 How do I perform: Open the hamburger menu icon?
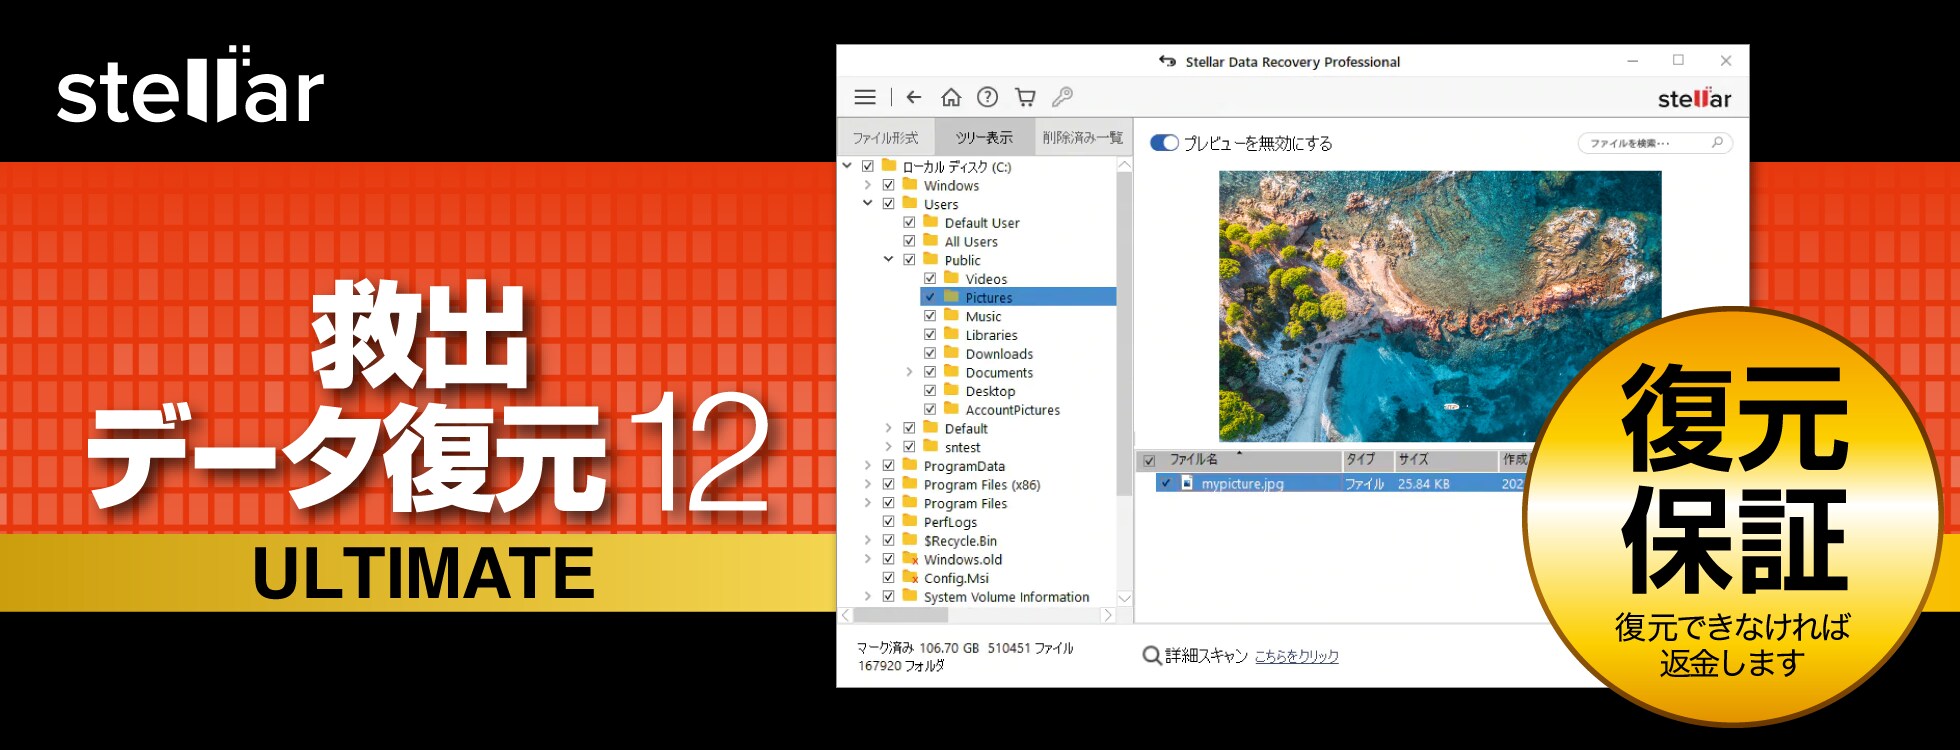[865, 97]
